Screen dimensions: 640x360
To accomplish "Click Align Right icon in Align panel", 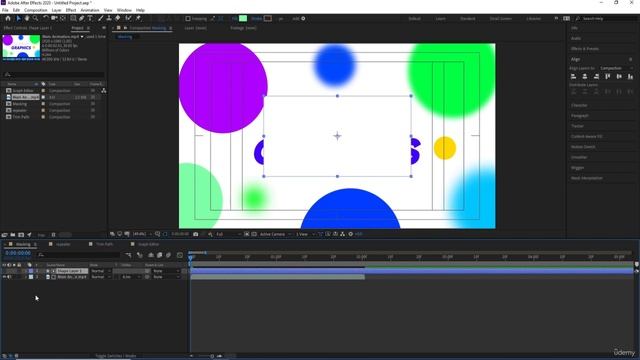I will [596, 76].
